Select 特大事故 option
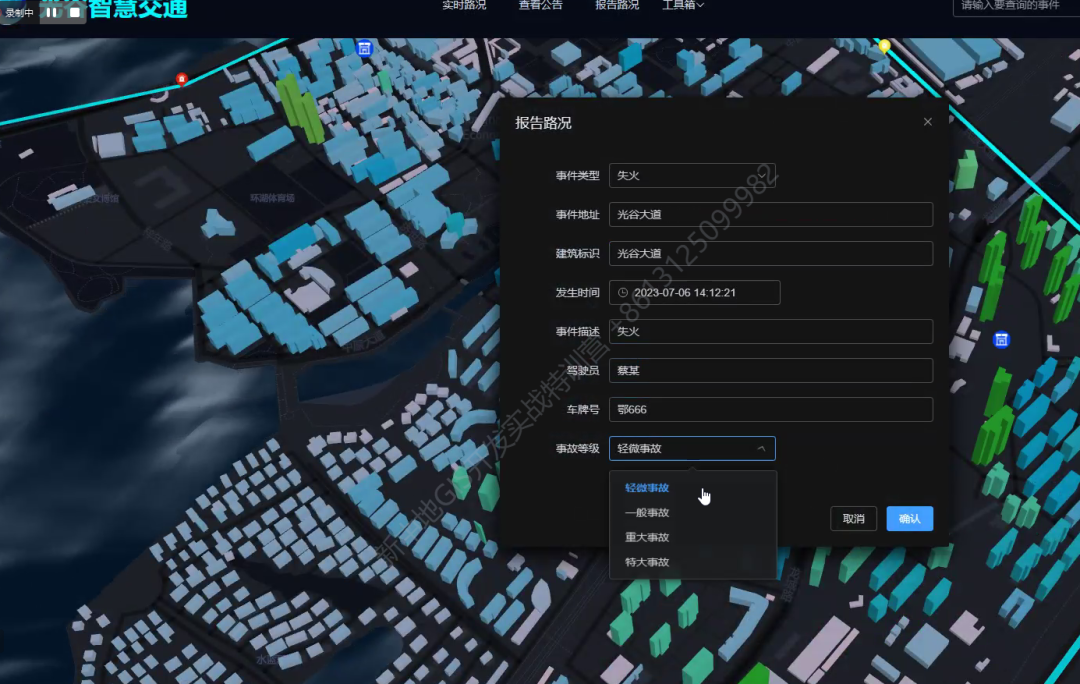 [693, 562]
